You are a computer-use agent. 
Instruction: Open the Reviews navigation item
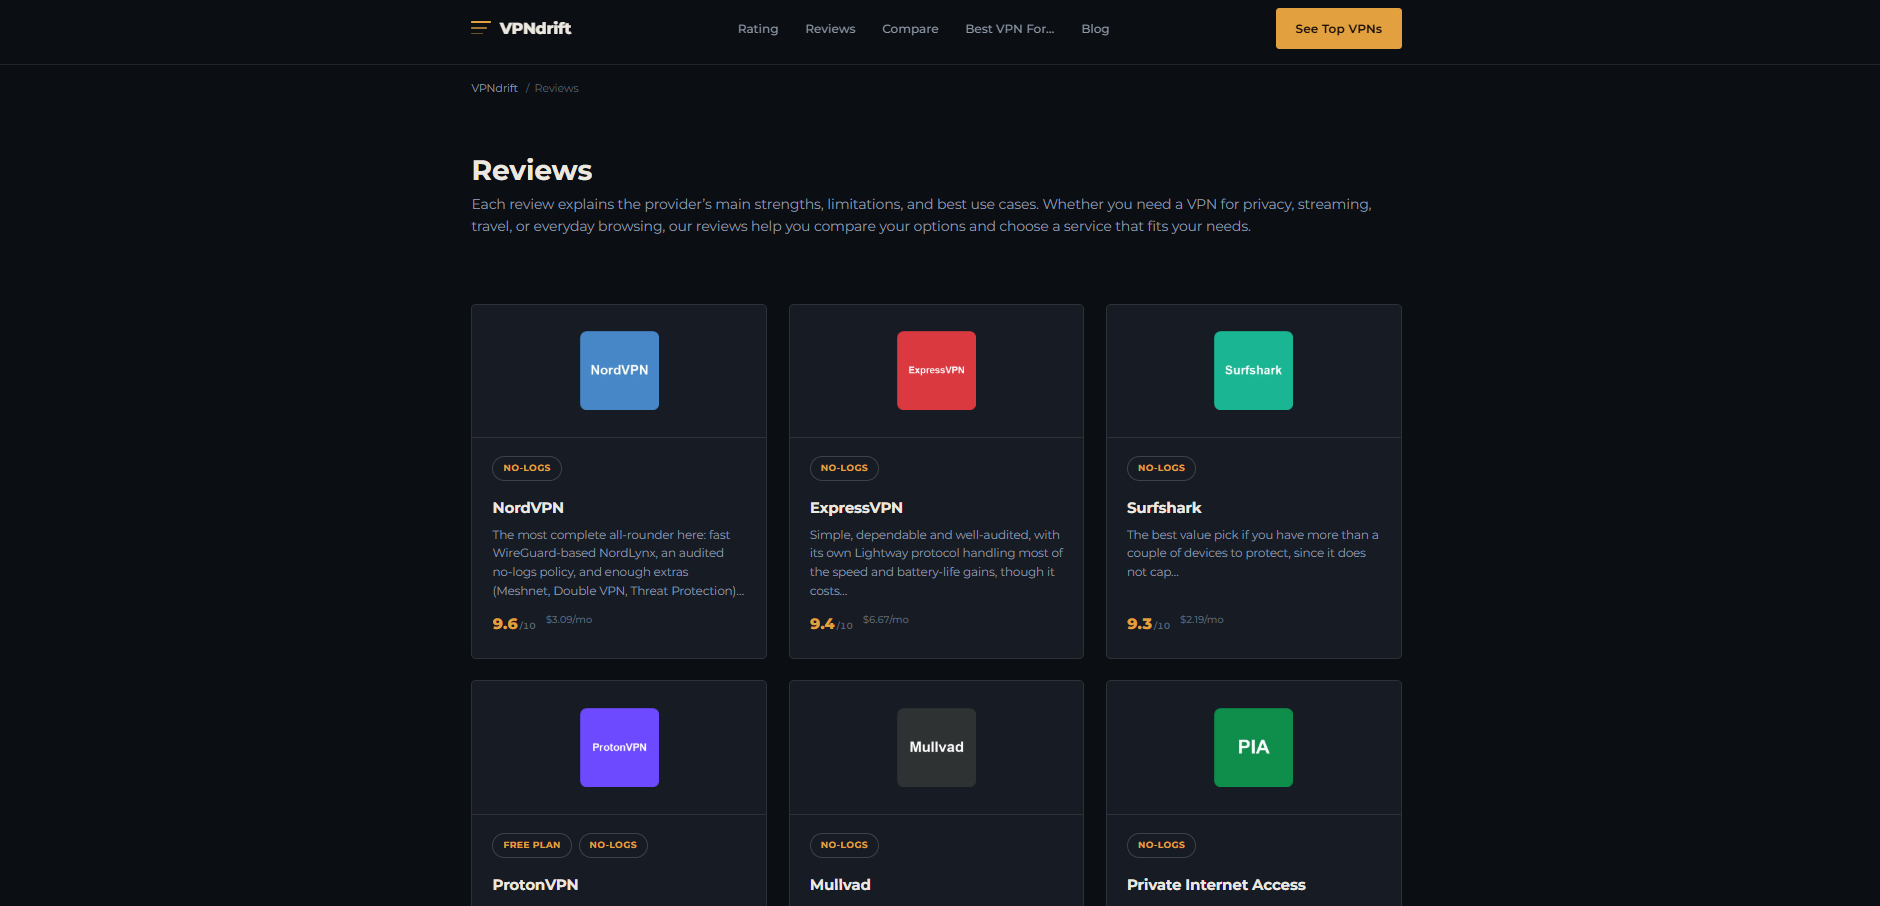pos(830,29)
